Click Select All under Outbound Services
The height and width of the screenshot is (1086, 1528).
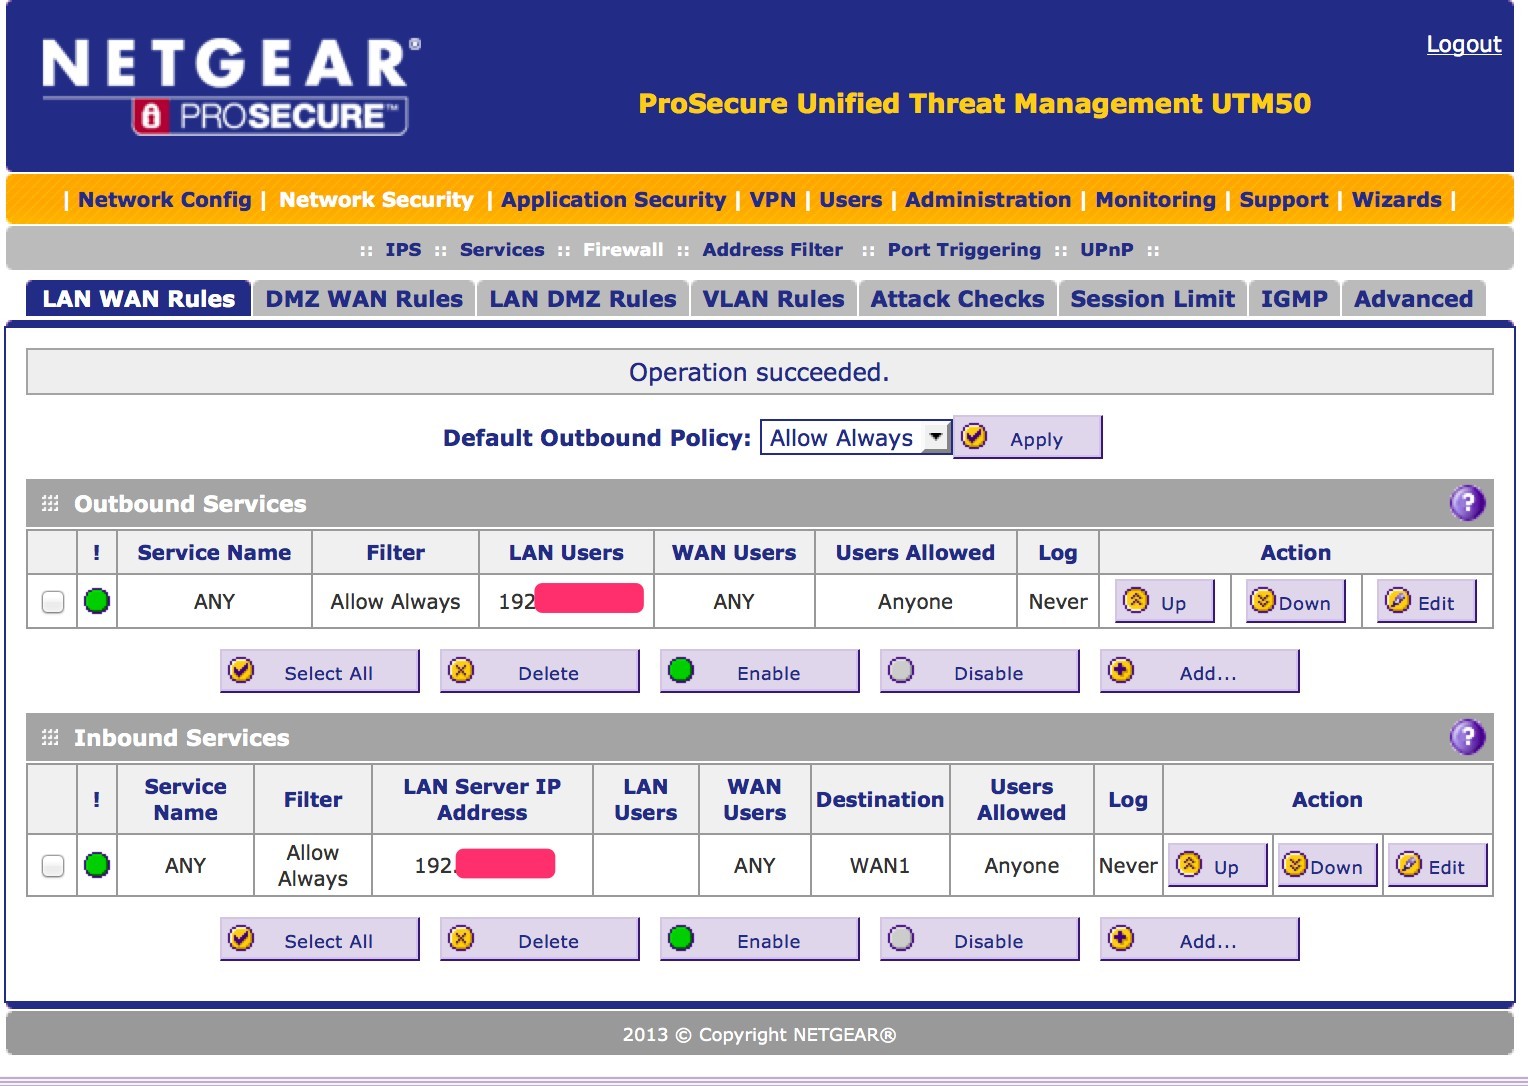click(319, 671)
